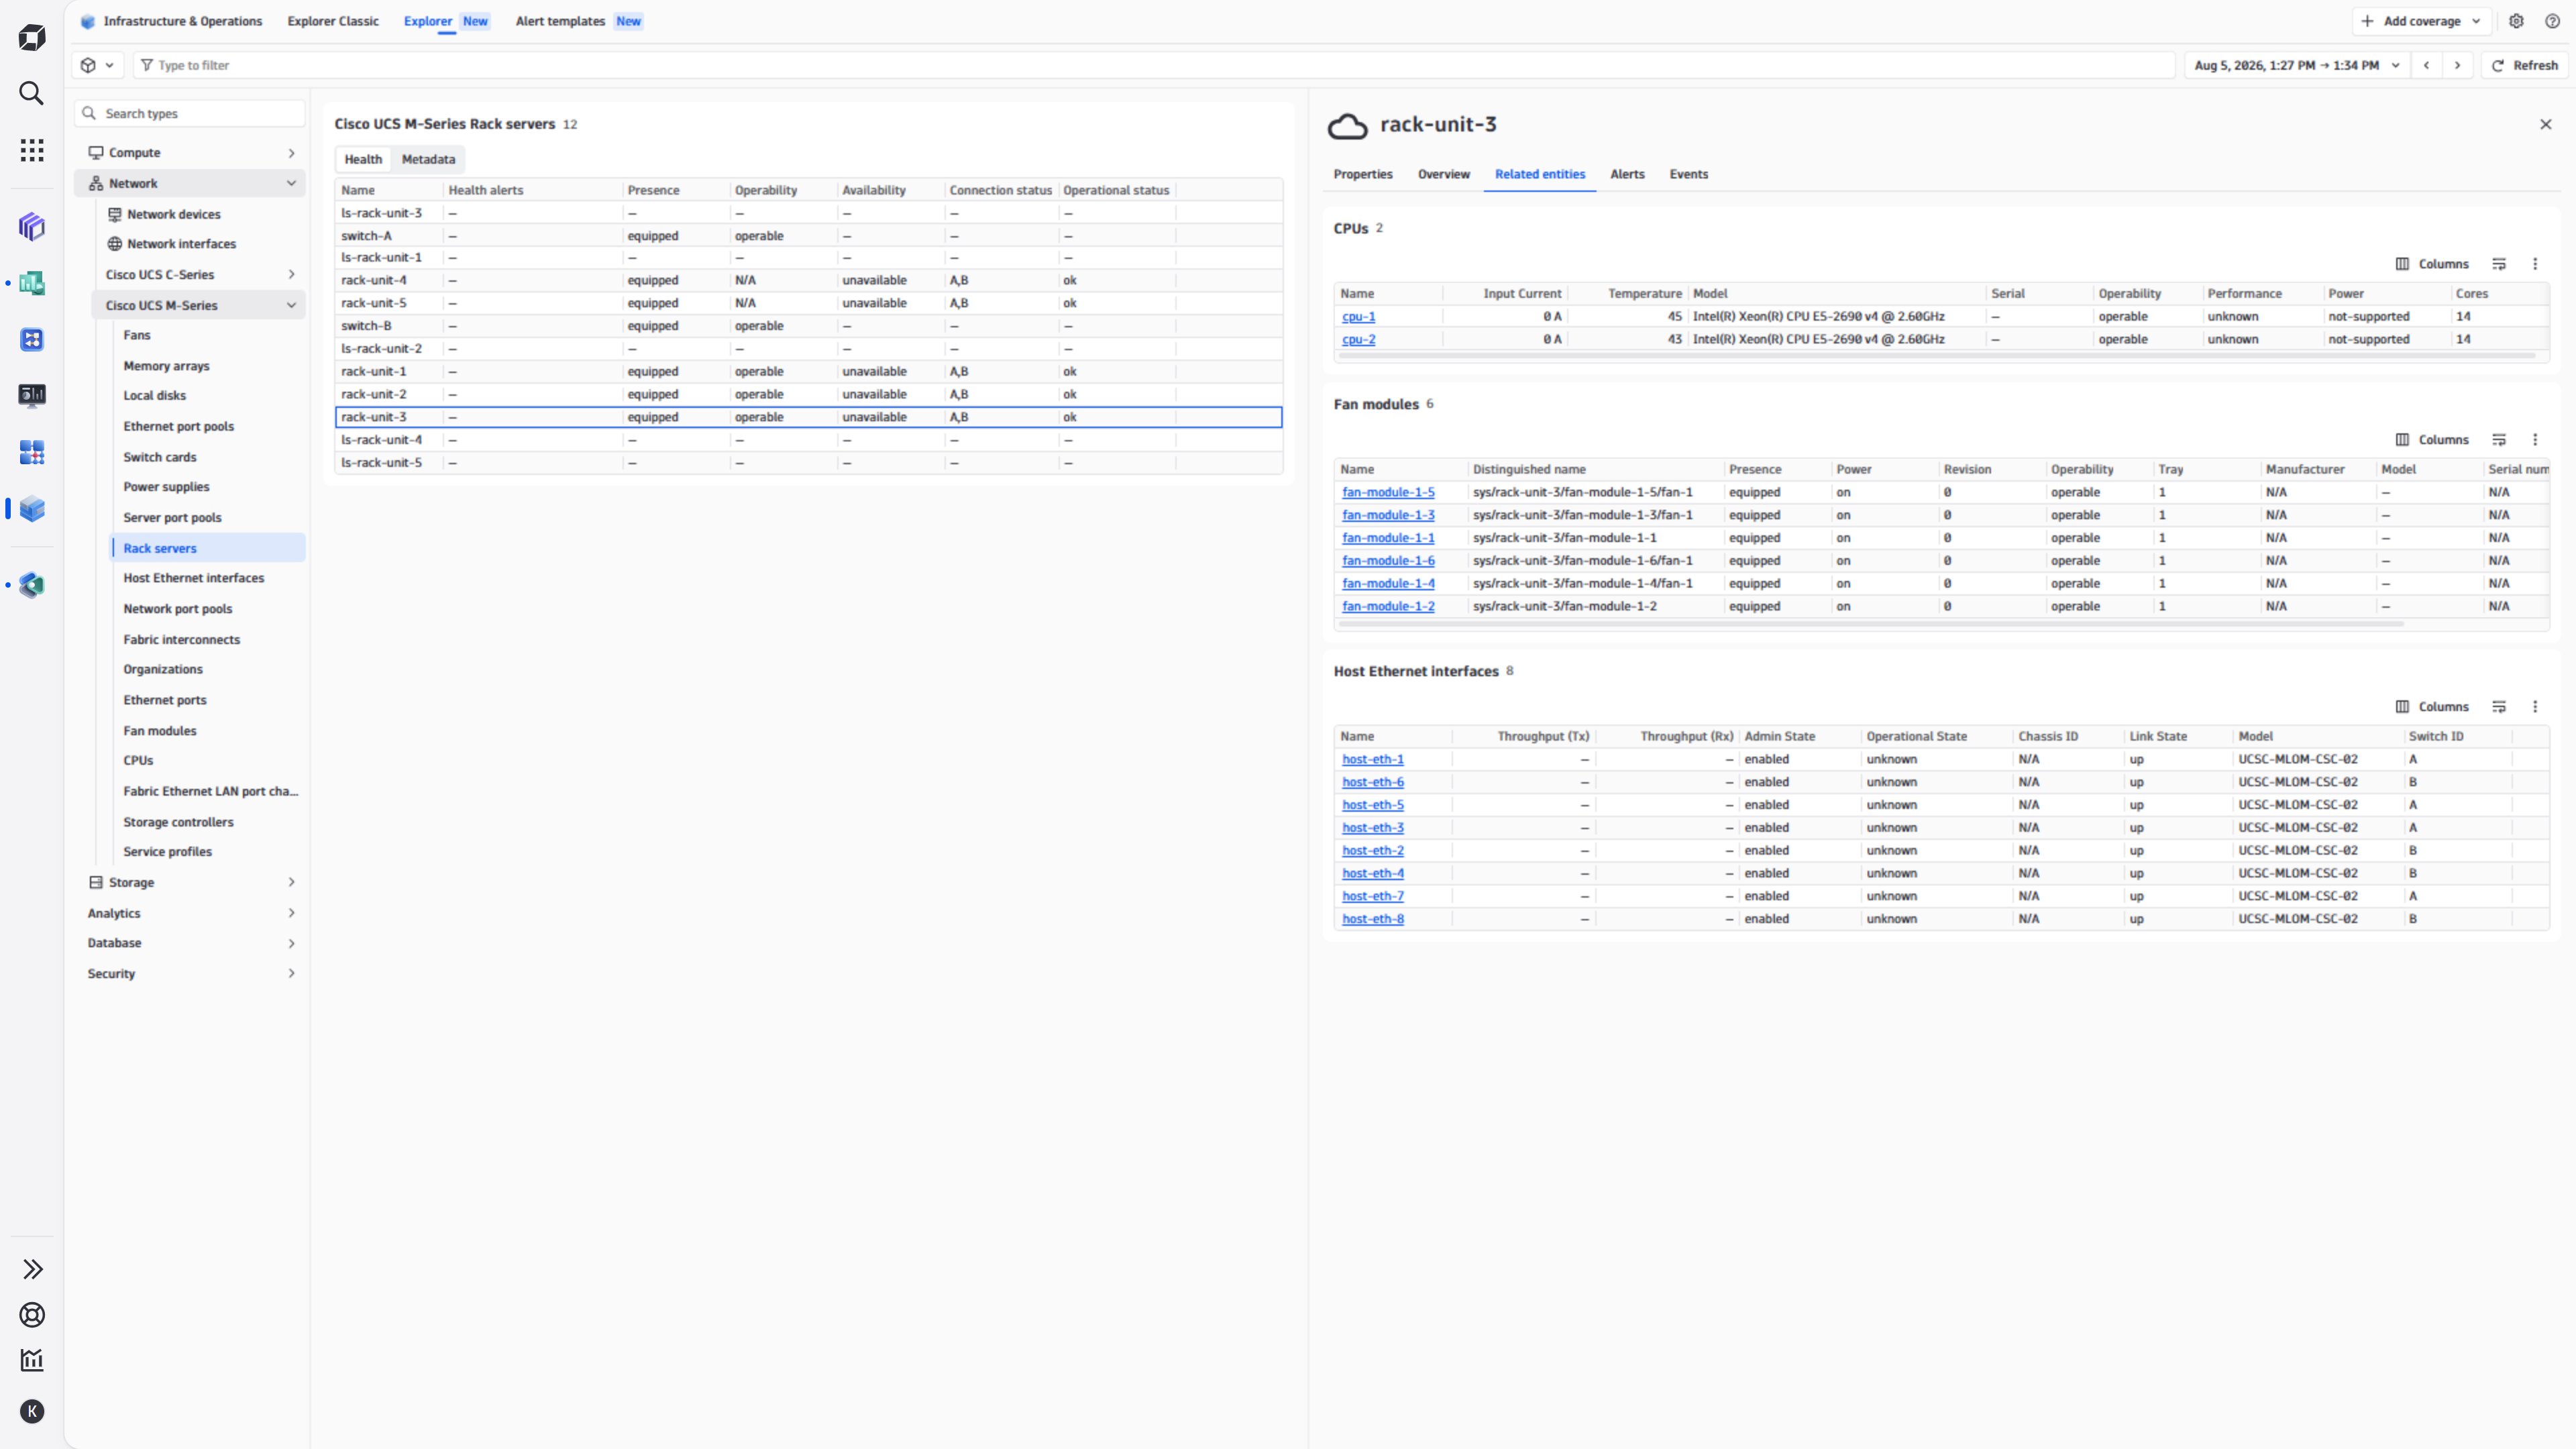This screenshot has width=2576, height=1449.
Task: Open the apps grid launcher
Action: click(x=32, y=150)
